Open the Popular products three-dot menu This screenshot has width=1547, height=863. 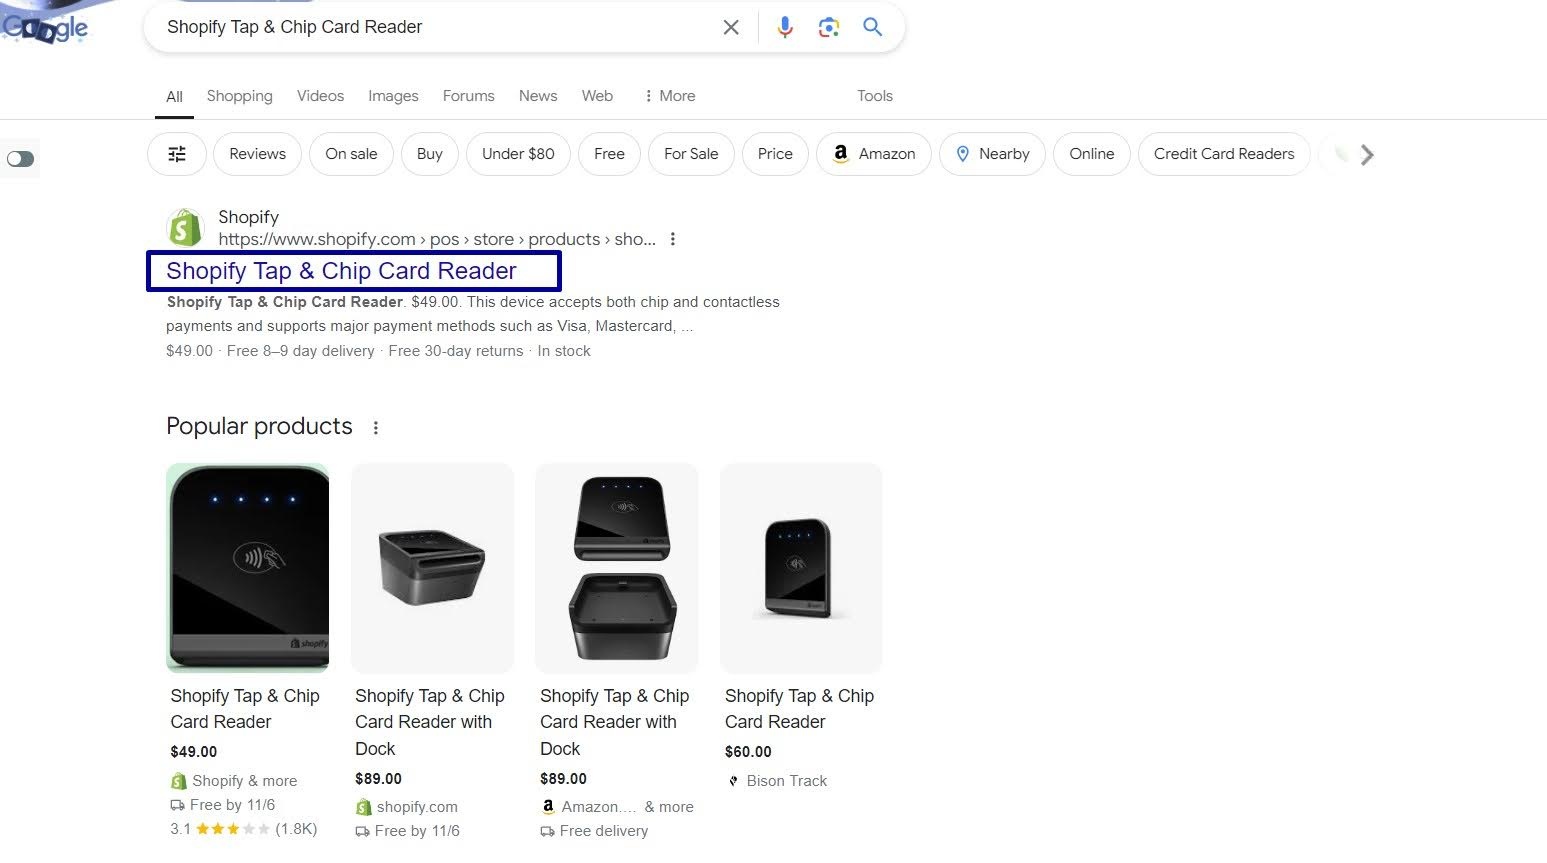[376, 427]
